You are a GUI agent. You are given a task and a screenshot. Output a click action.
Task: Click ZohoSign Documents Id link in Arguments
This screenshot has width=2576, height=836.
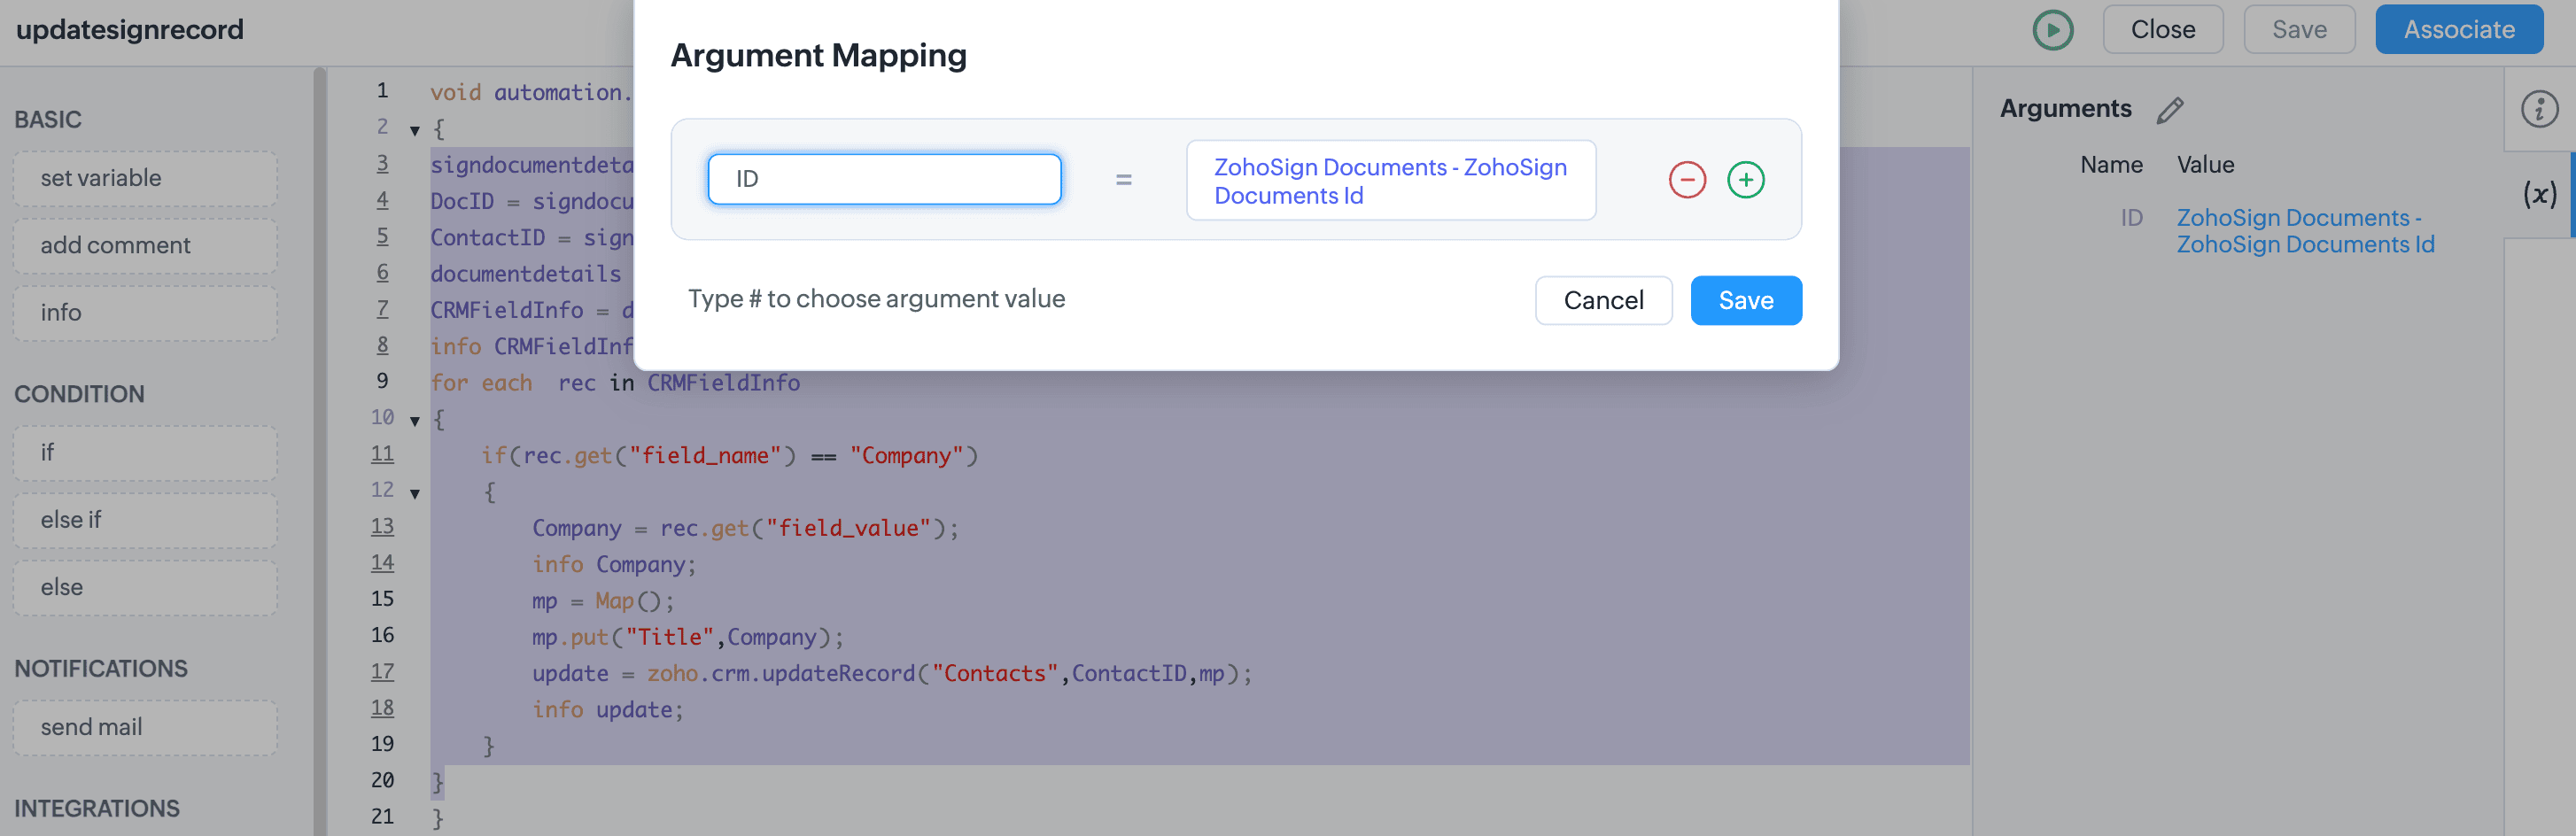point(2304,231)
